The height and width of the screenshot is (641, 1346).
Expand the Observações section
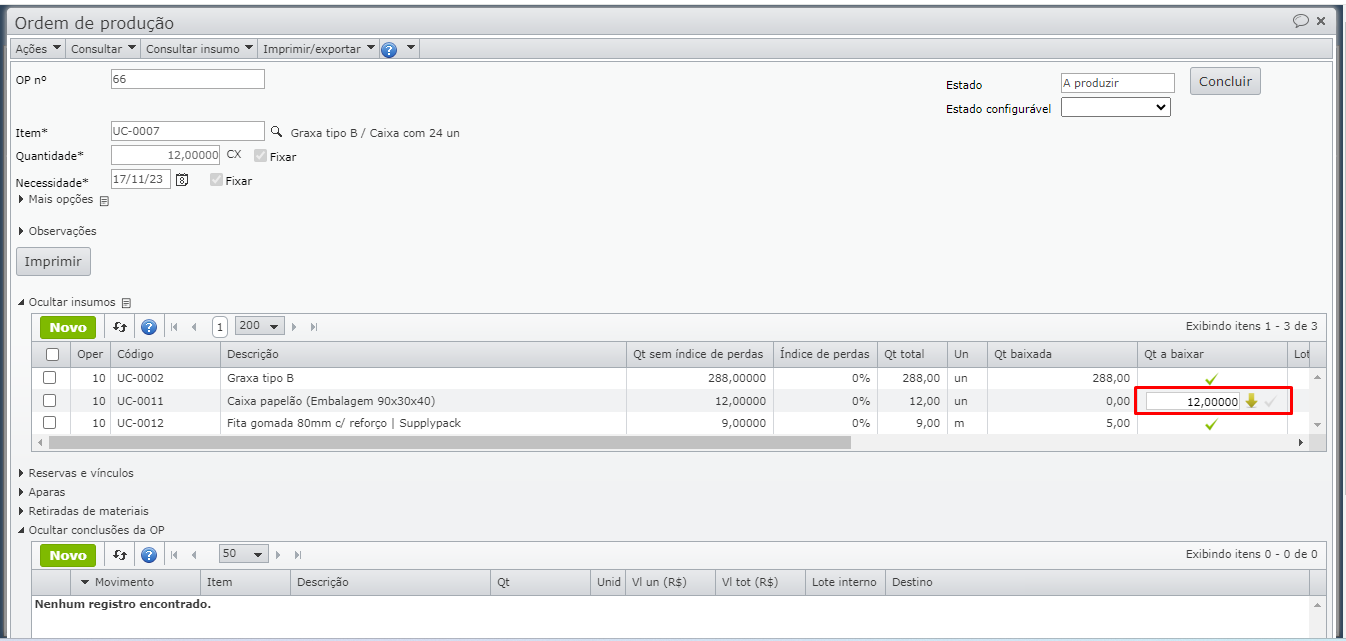[58, 231]
